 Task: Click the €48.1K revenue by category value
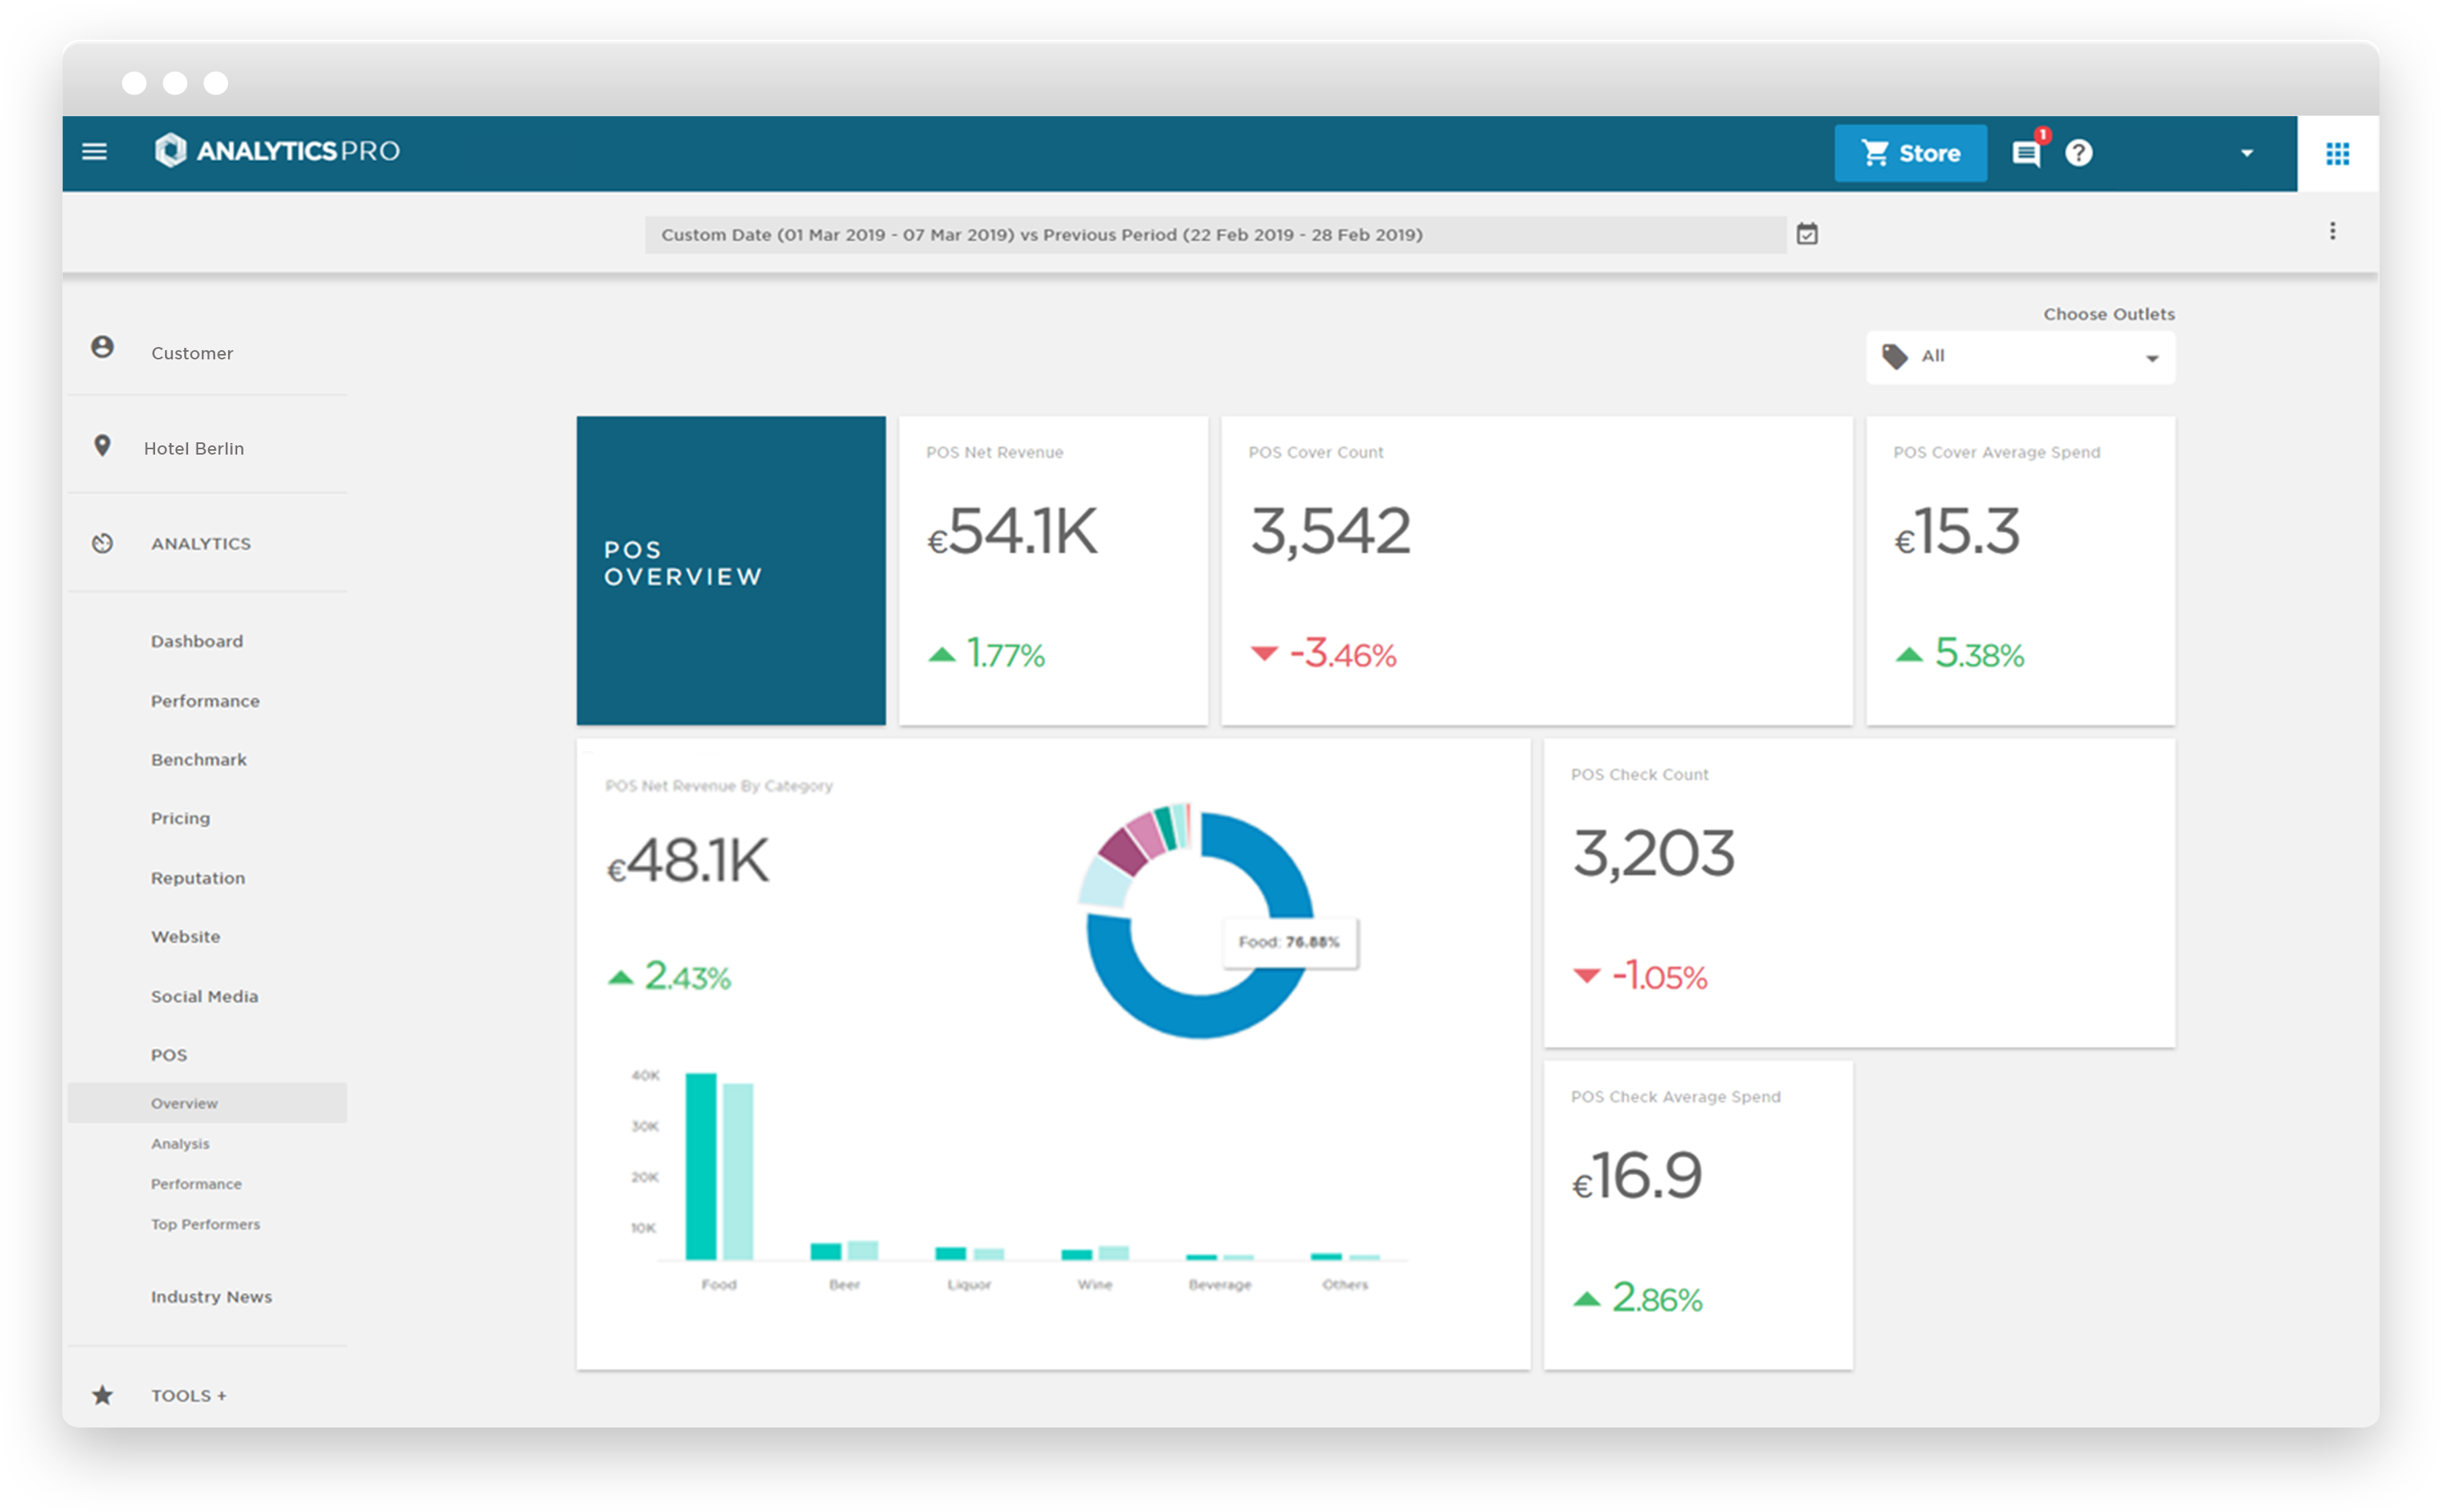coord(688,860)
